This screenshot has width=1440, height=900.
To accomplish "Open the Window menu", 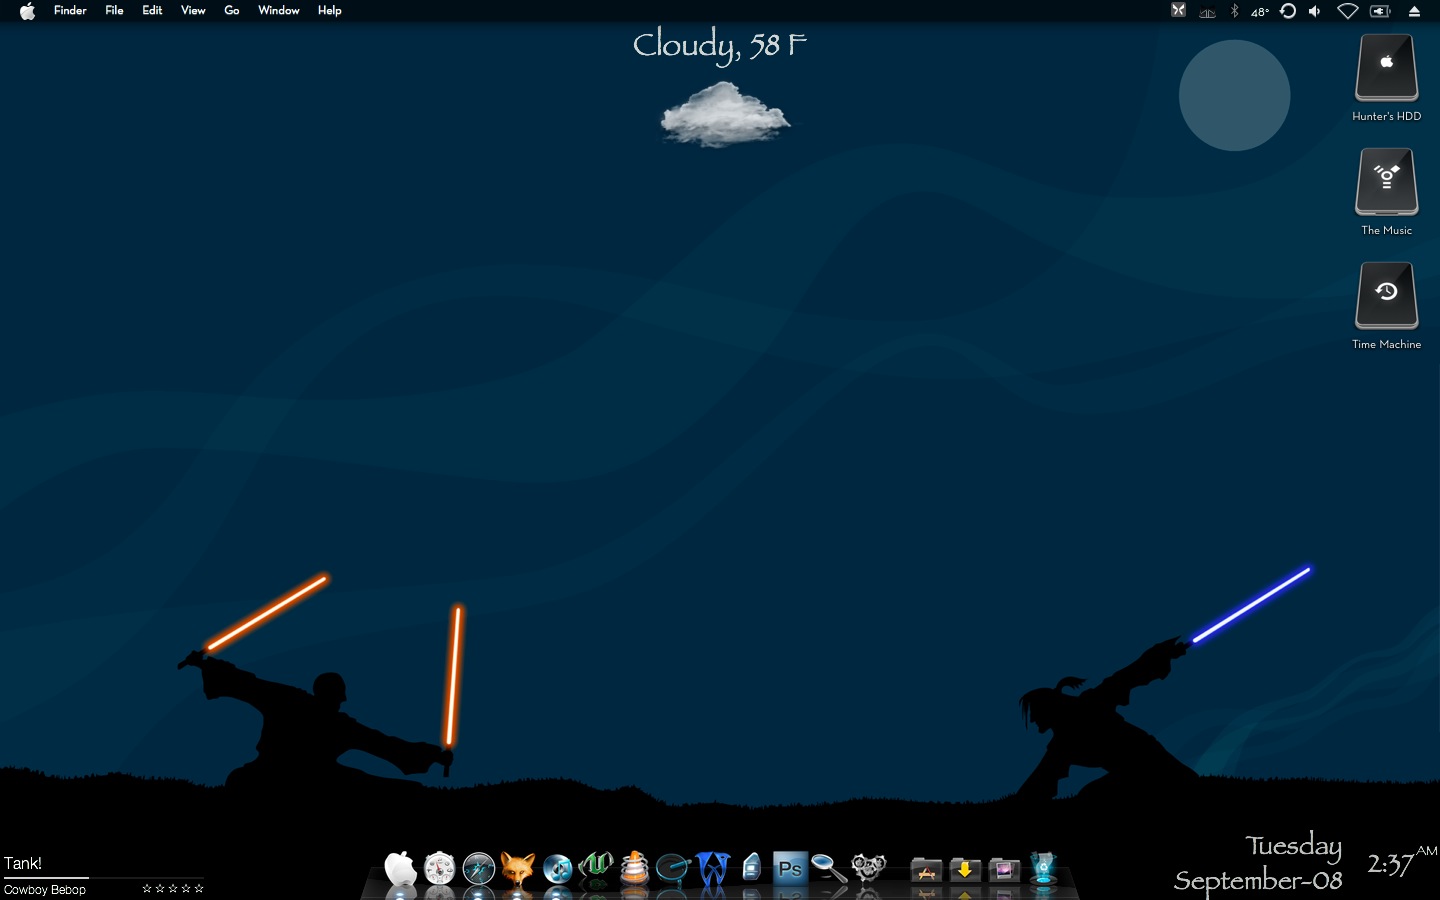I will click(279, 11).
